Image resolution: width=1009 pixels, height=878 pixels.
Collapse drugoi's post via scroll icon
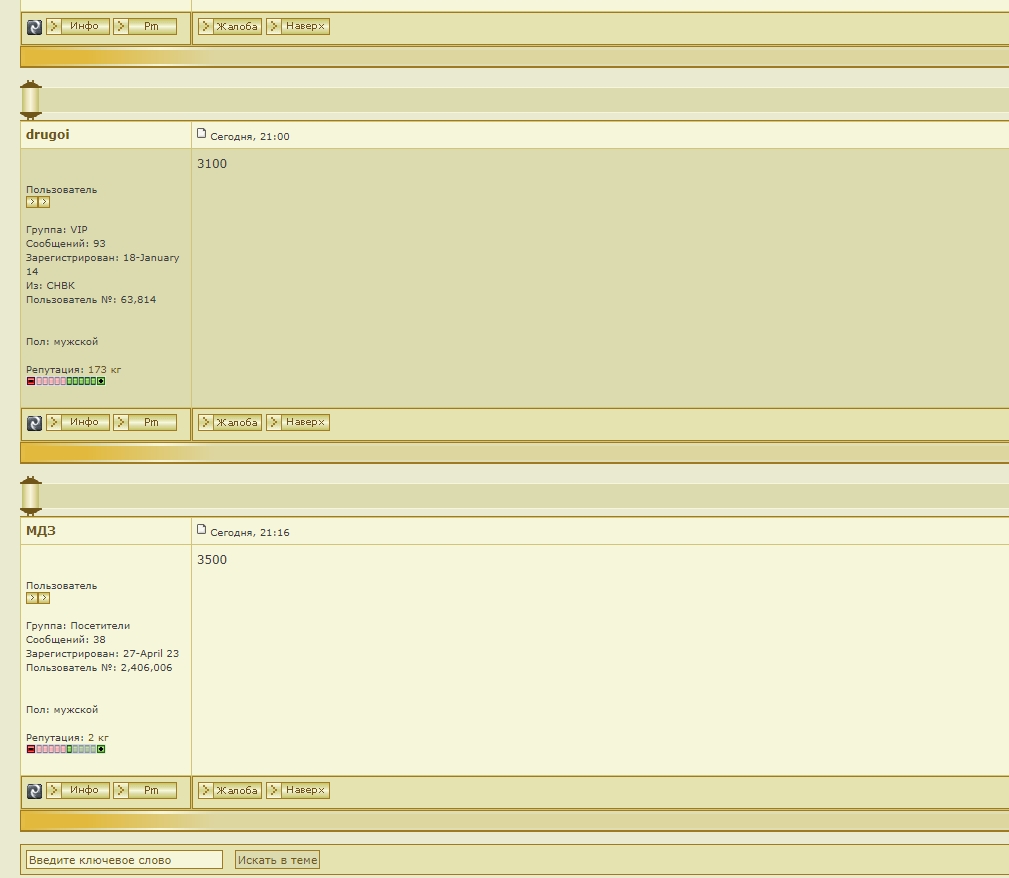(31, 100)
